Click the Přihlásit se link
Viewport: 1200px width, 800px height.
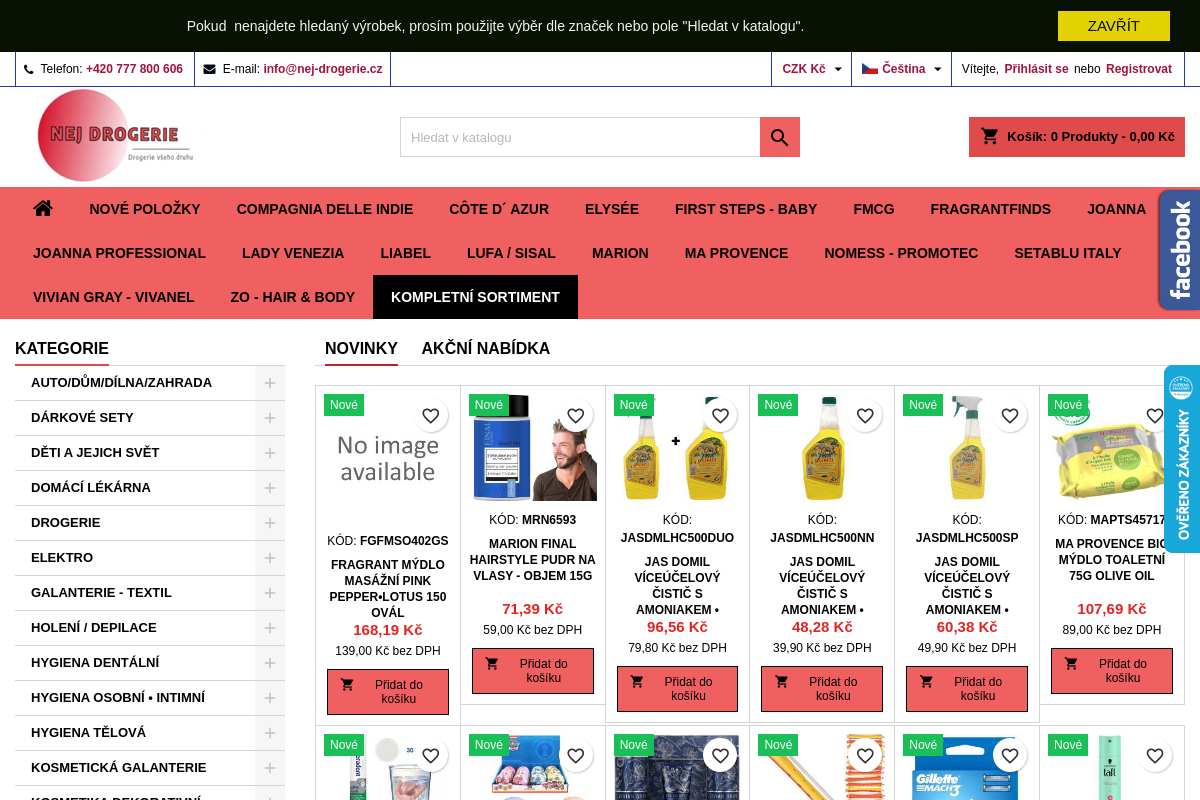pos(1036,69)
